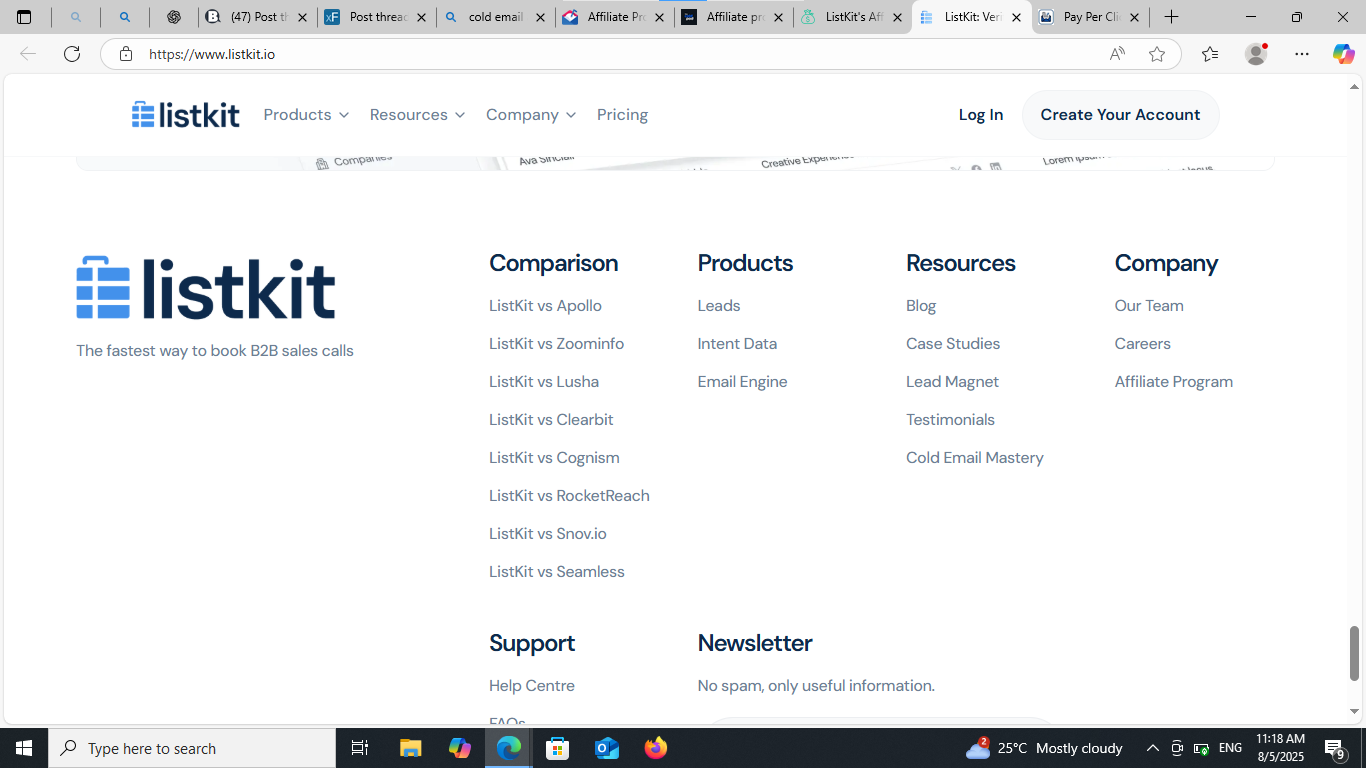Open ListKit vs Lusha comparison
The image size is (1366, 768).
click(x=544, y=382)
